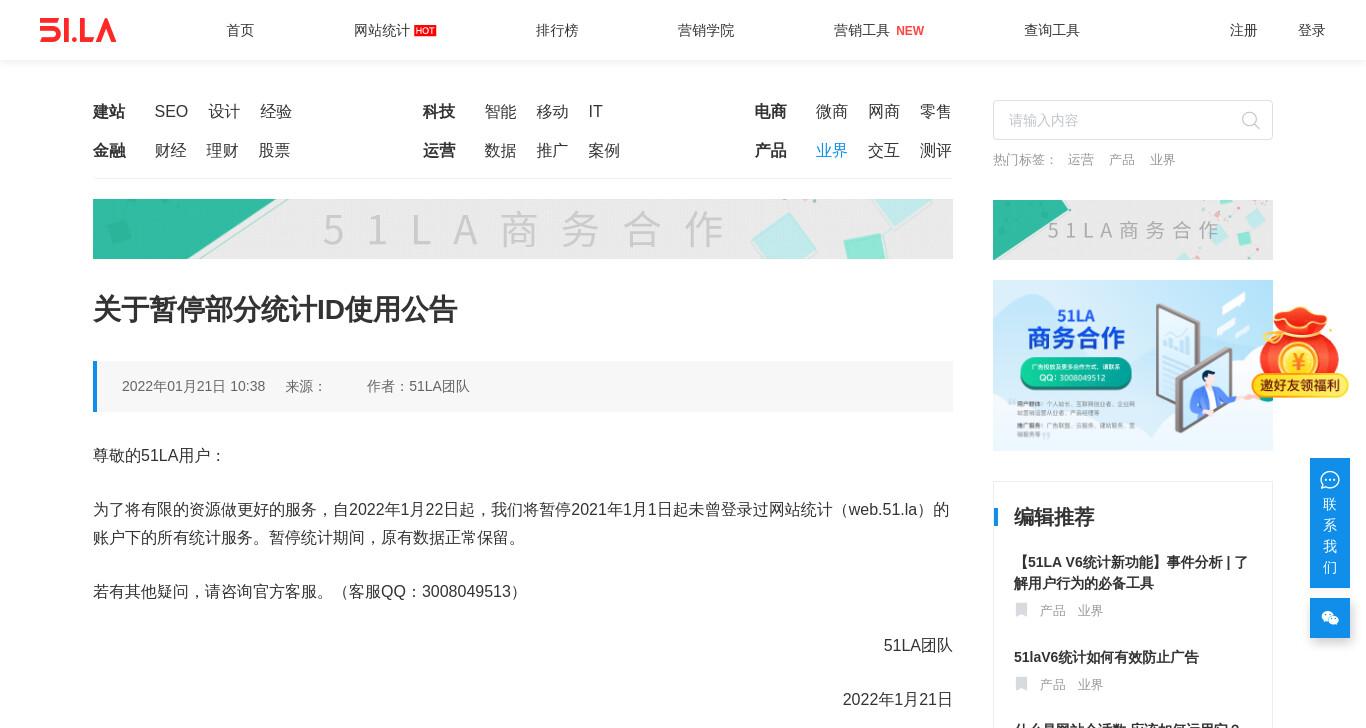Select 科技 category heading
Screen dimensions: 1366x728
[x=439, y=112]
